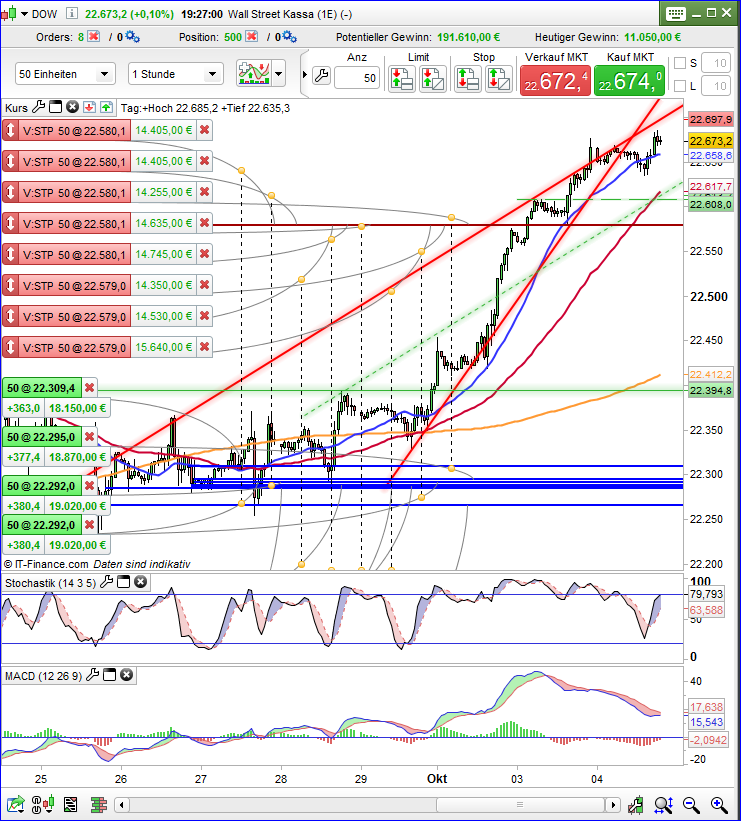The height and width of the screenshot is (821, 741).
Task: Click the yellow 22.673,2 price label
Action: point(711,141)
